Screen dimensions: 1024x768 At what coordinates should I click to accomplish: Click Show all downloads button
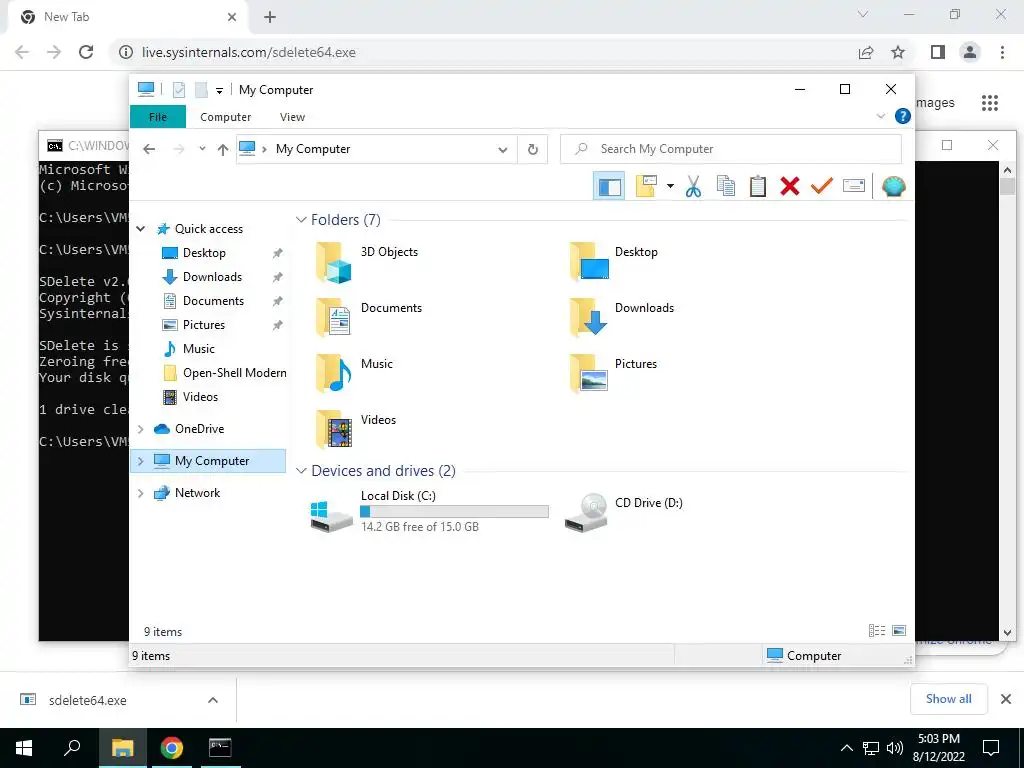coord(948,699)
